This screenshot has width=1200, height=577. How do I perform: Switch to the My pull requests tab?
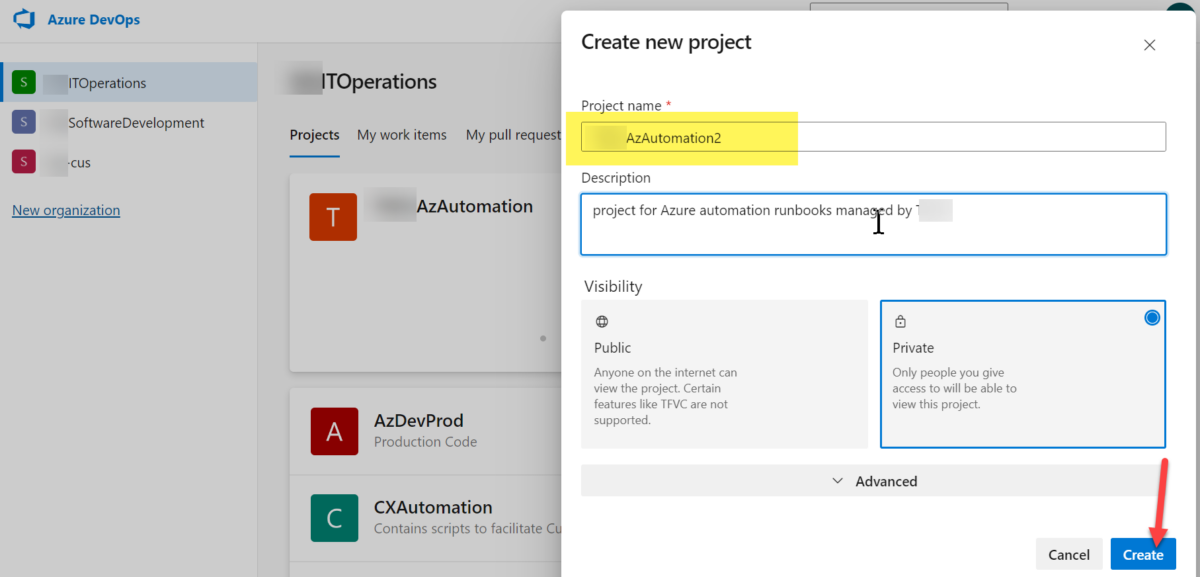(x=514, y=135)
